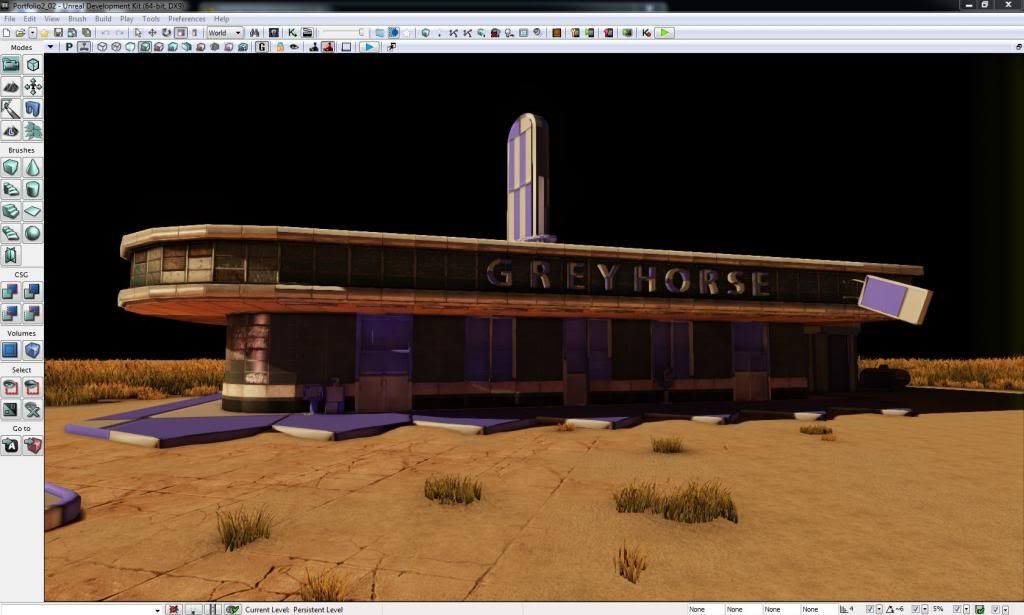This screenshot has width=1024, height=615.
Task: Choose the Sphere brush in Brushes
Action: coord(33,233)
